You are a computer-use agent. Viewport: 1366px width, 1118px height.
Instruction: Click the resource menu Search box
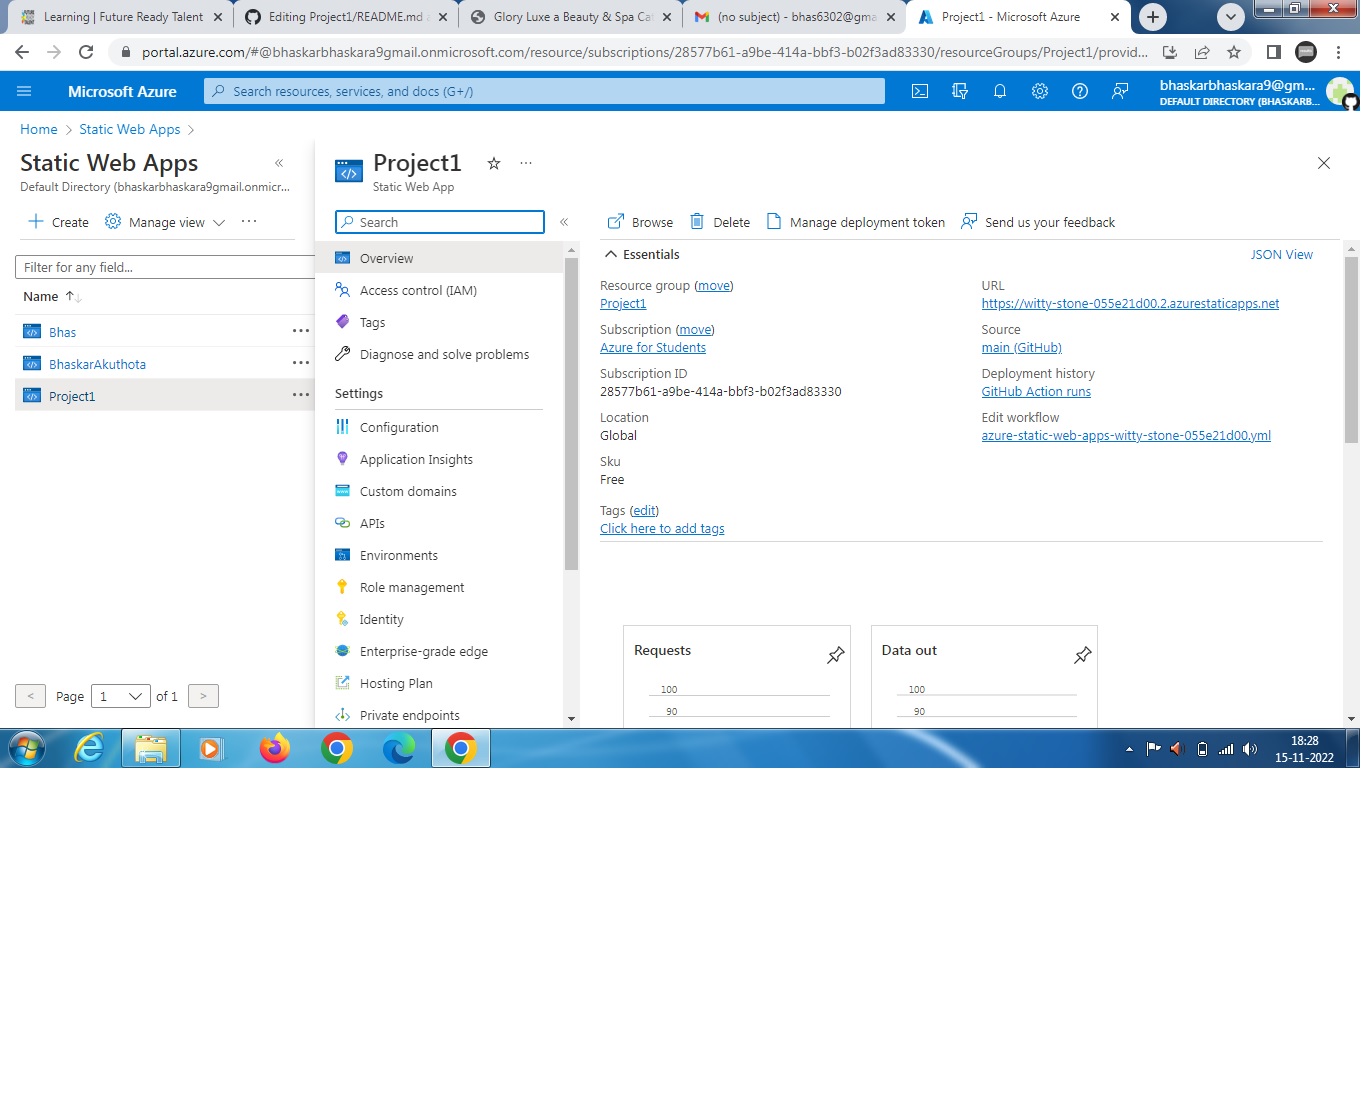[x=440, y=222]
